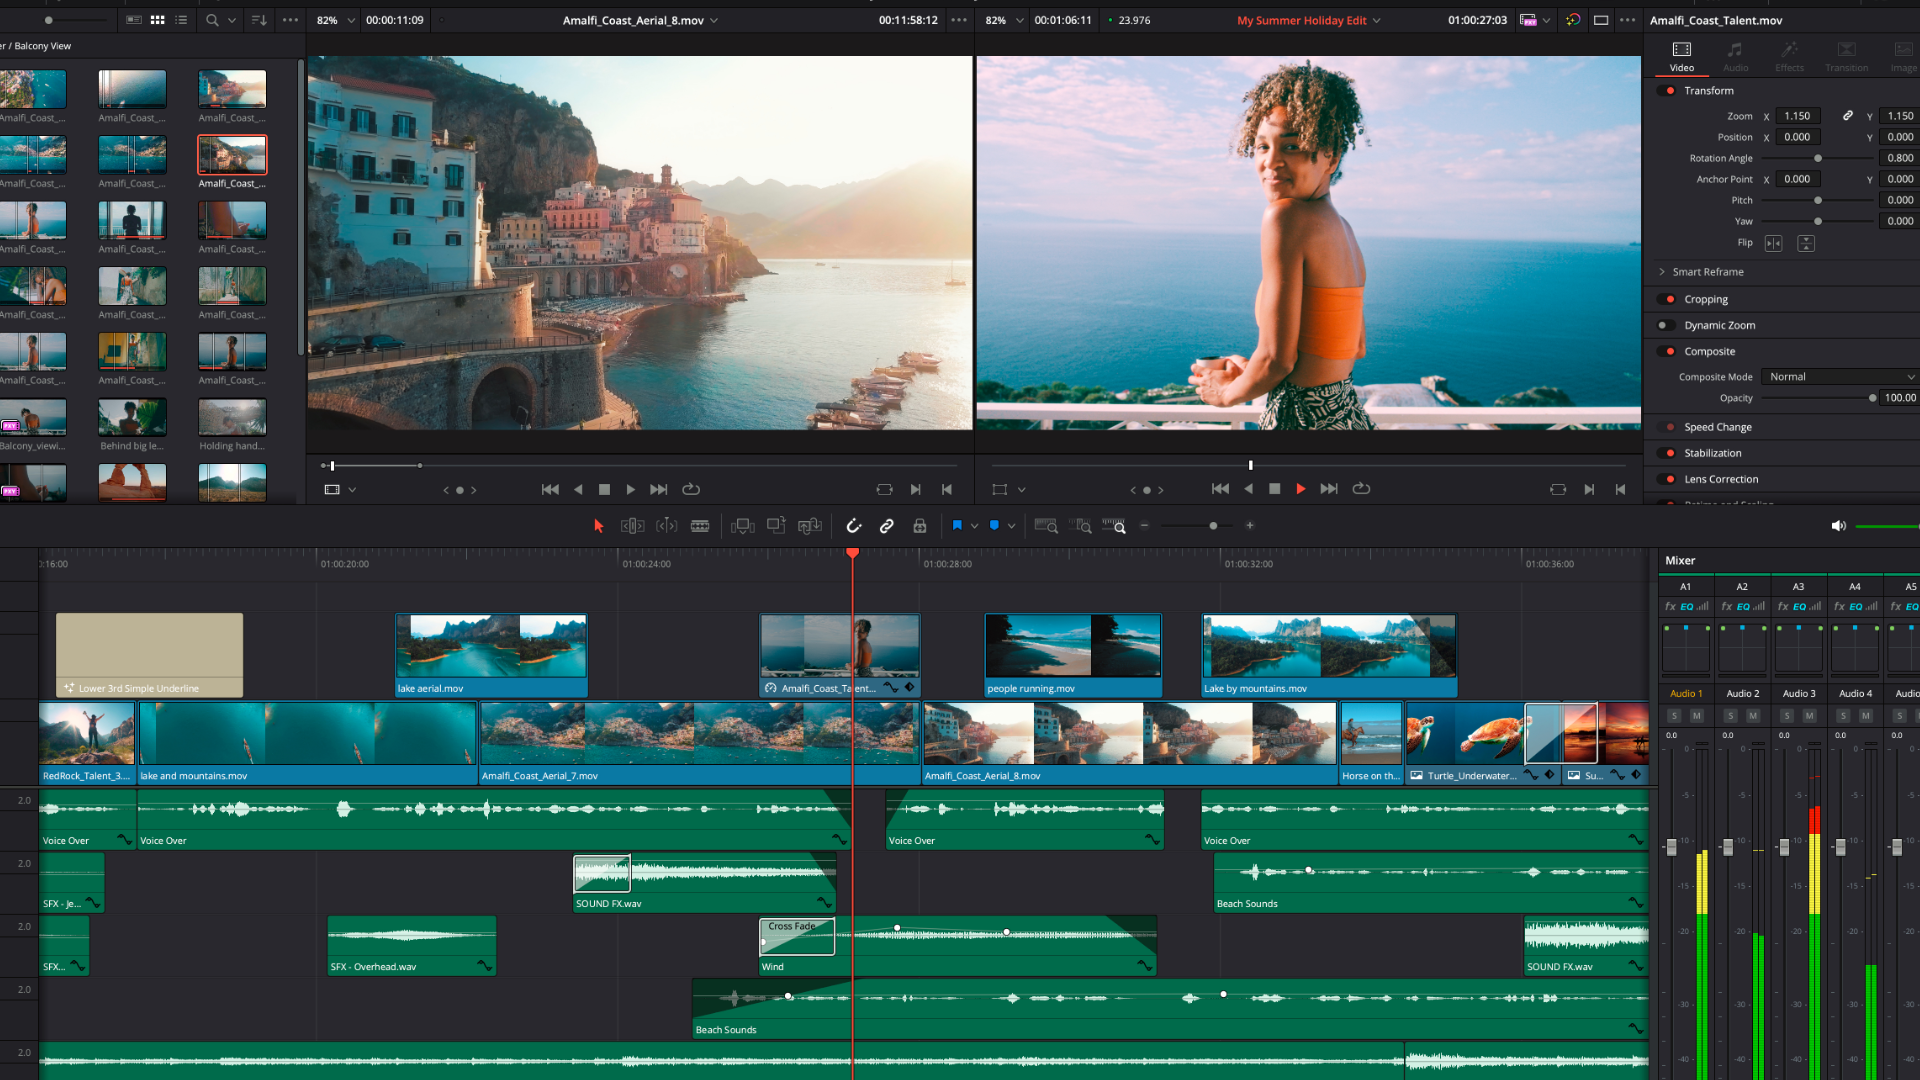This screenshot has height=1080, width=1920.
Task: Mute Audio 1 with the M button
Action: point(1696,716)
